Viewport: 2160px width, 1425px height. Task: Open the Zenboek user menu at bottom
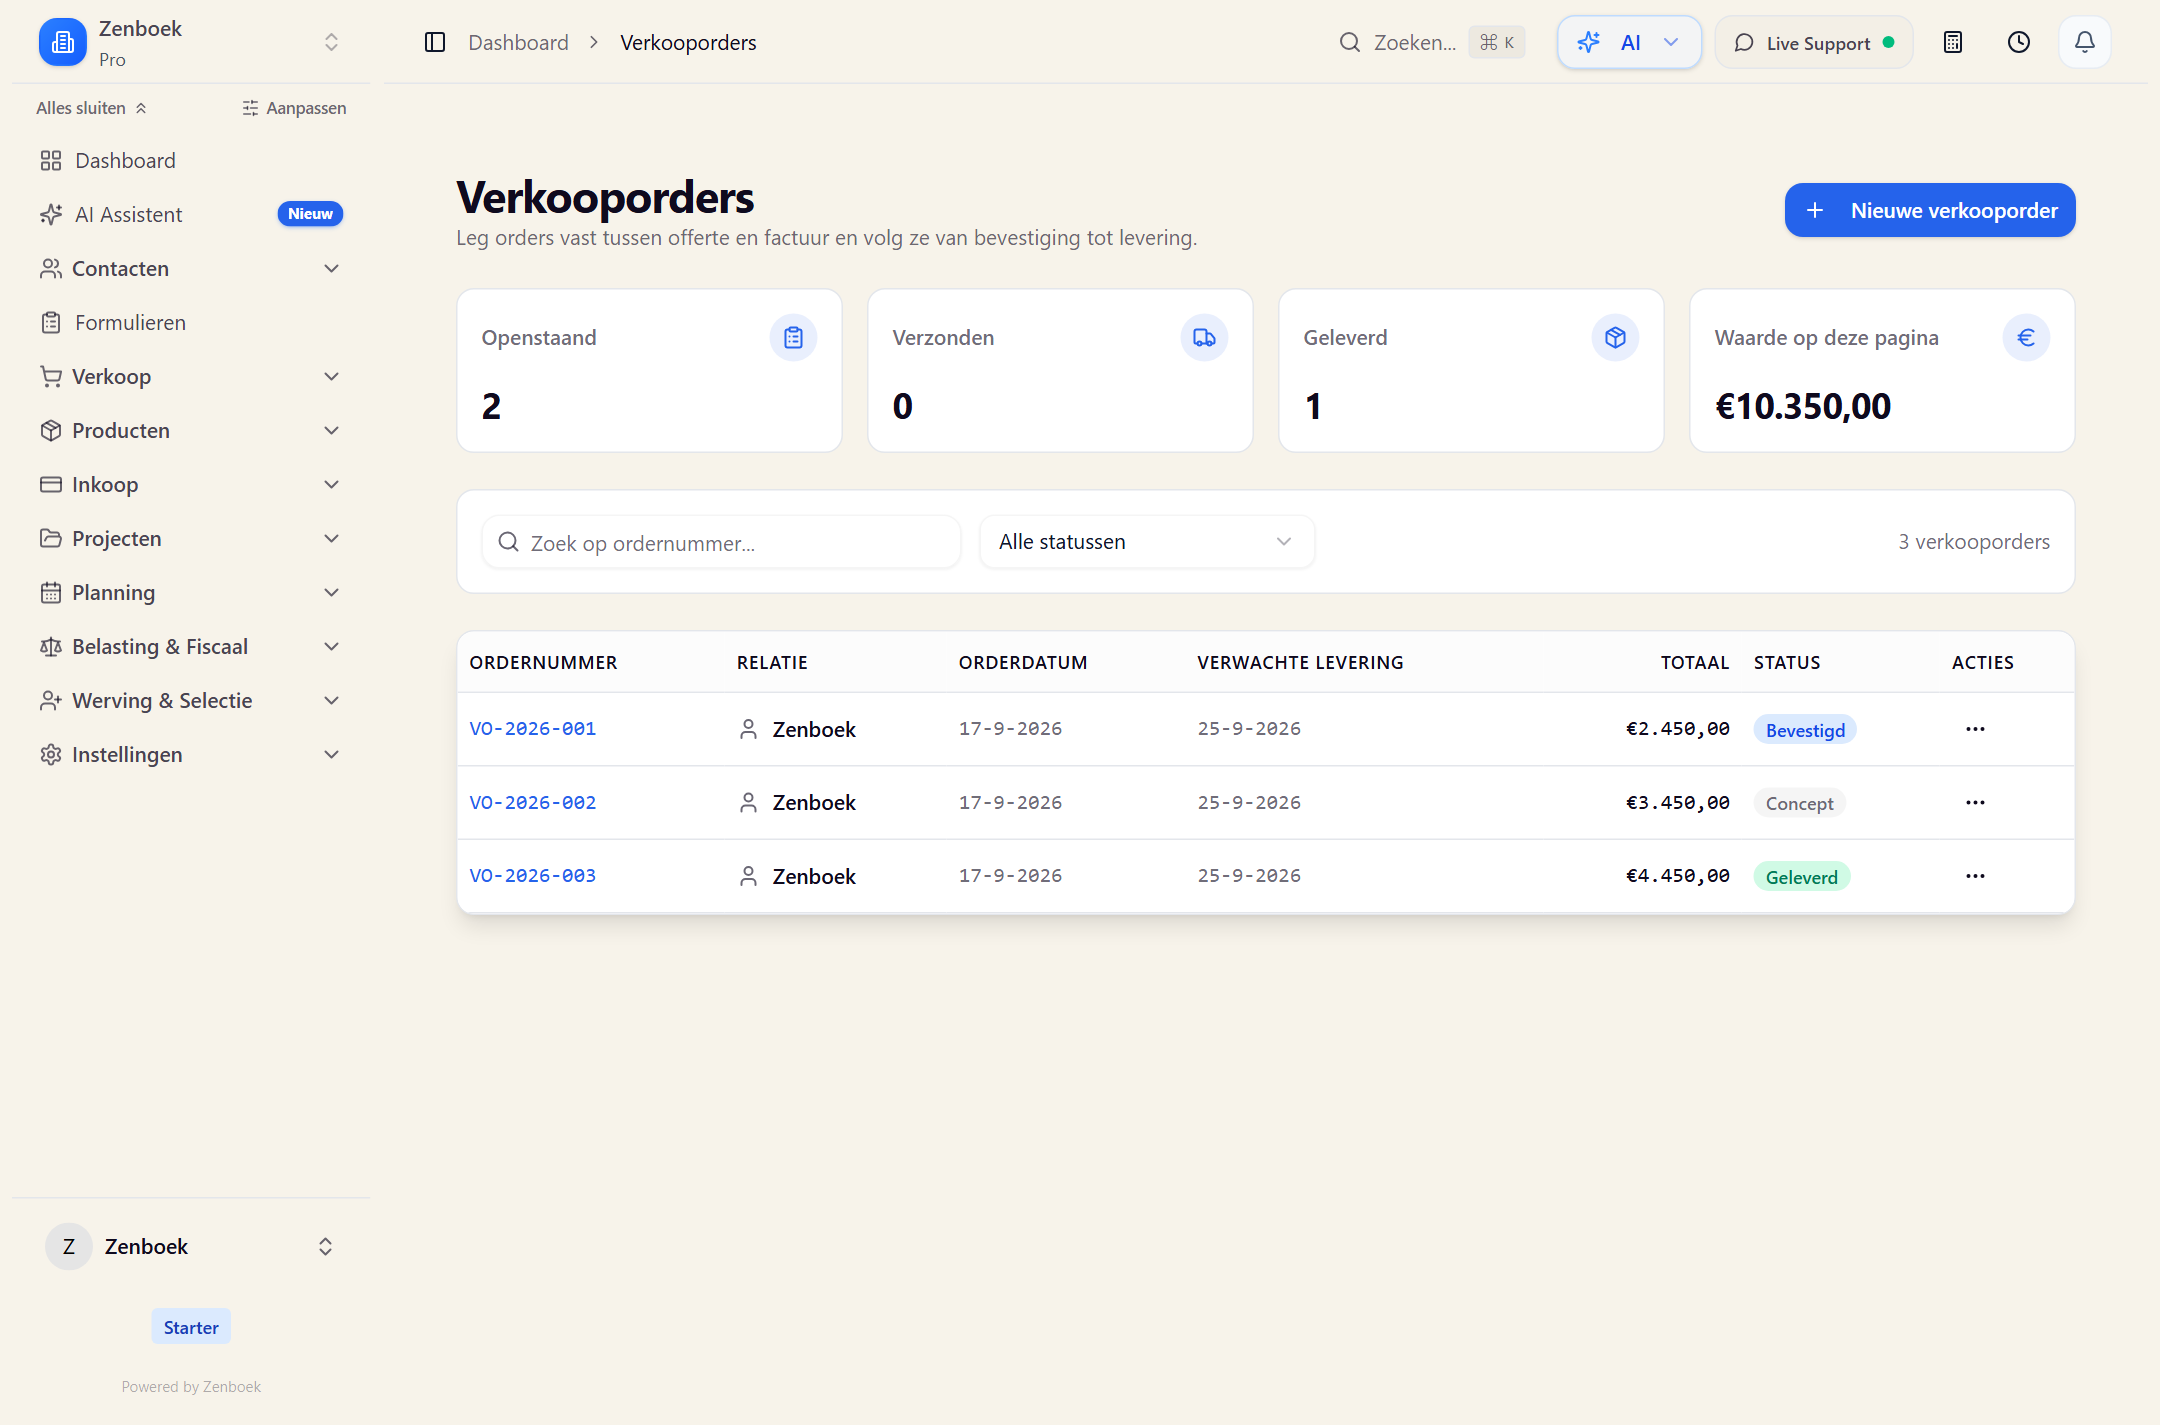(x=190, y=1246)
